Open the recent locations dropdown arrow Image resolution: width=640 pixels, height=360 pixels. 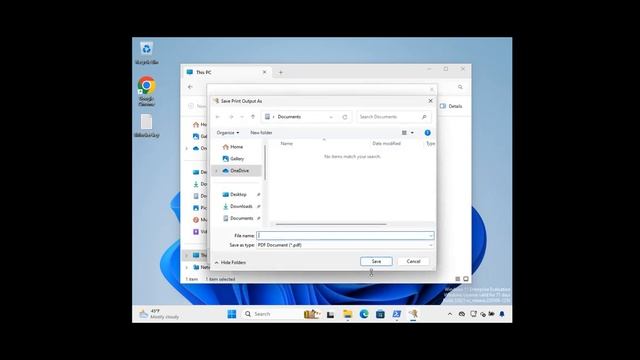[x=242, y=117]
